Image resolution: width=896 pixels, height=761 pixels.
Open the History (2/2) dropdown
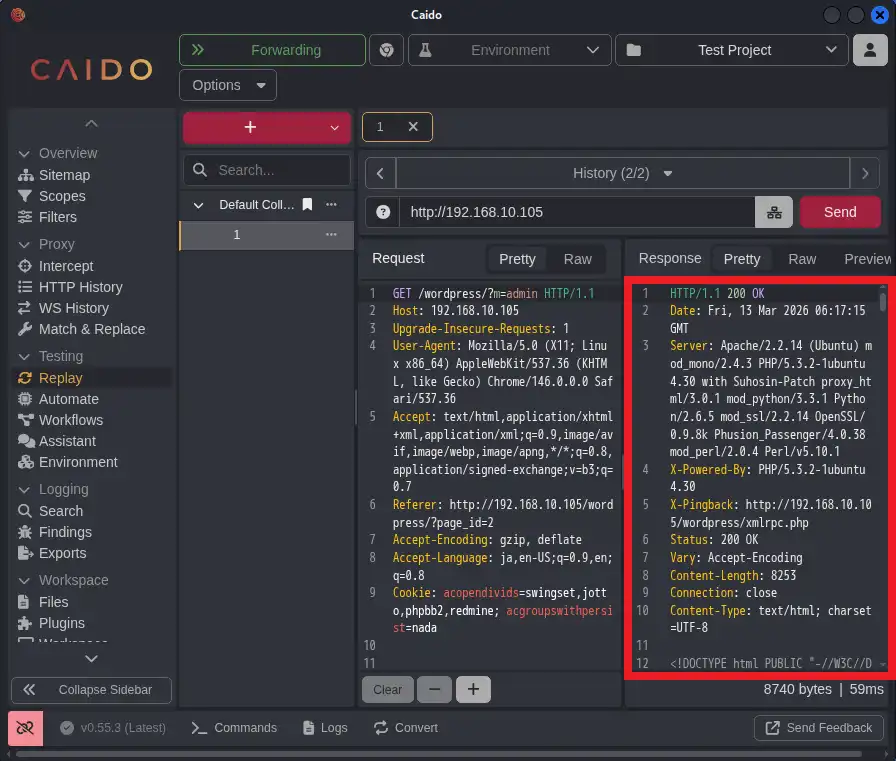point(622,172)
